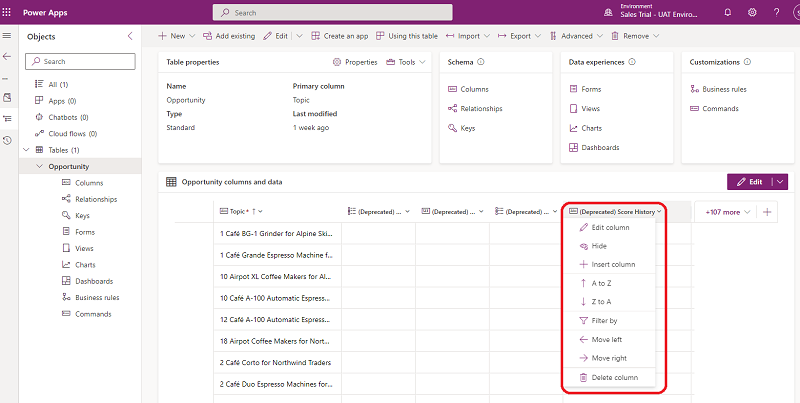Open help question mark icon
800x403 pixels.
(x=776, y=13)
